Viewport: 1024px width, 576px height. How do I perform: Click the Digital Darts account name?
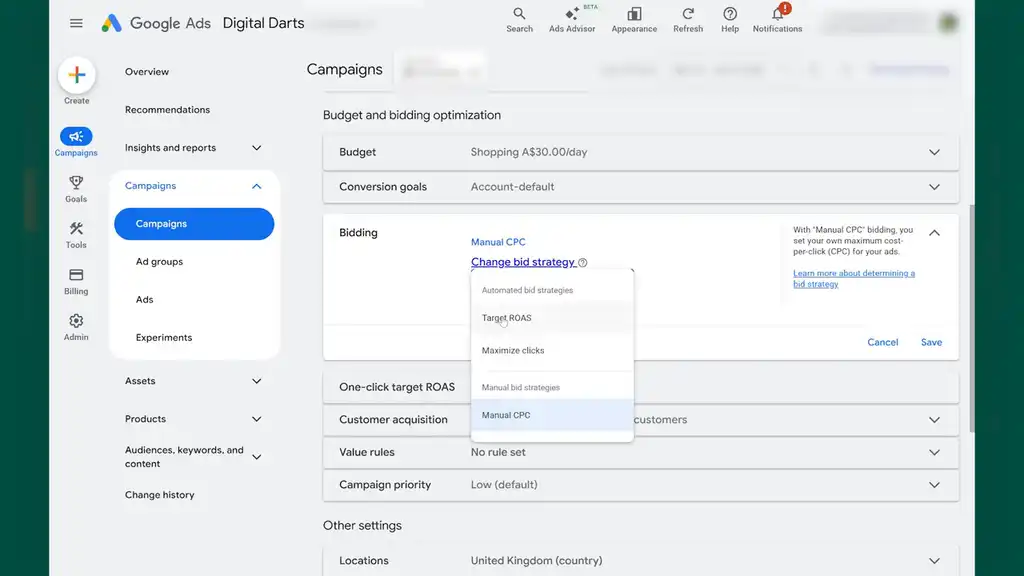pos(263,23)
